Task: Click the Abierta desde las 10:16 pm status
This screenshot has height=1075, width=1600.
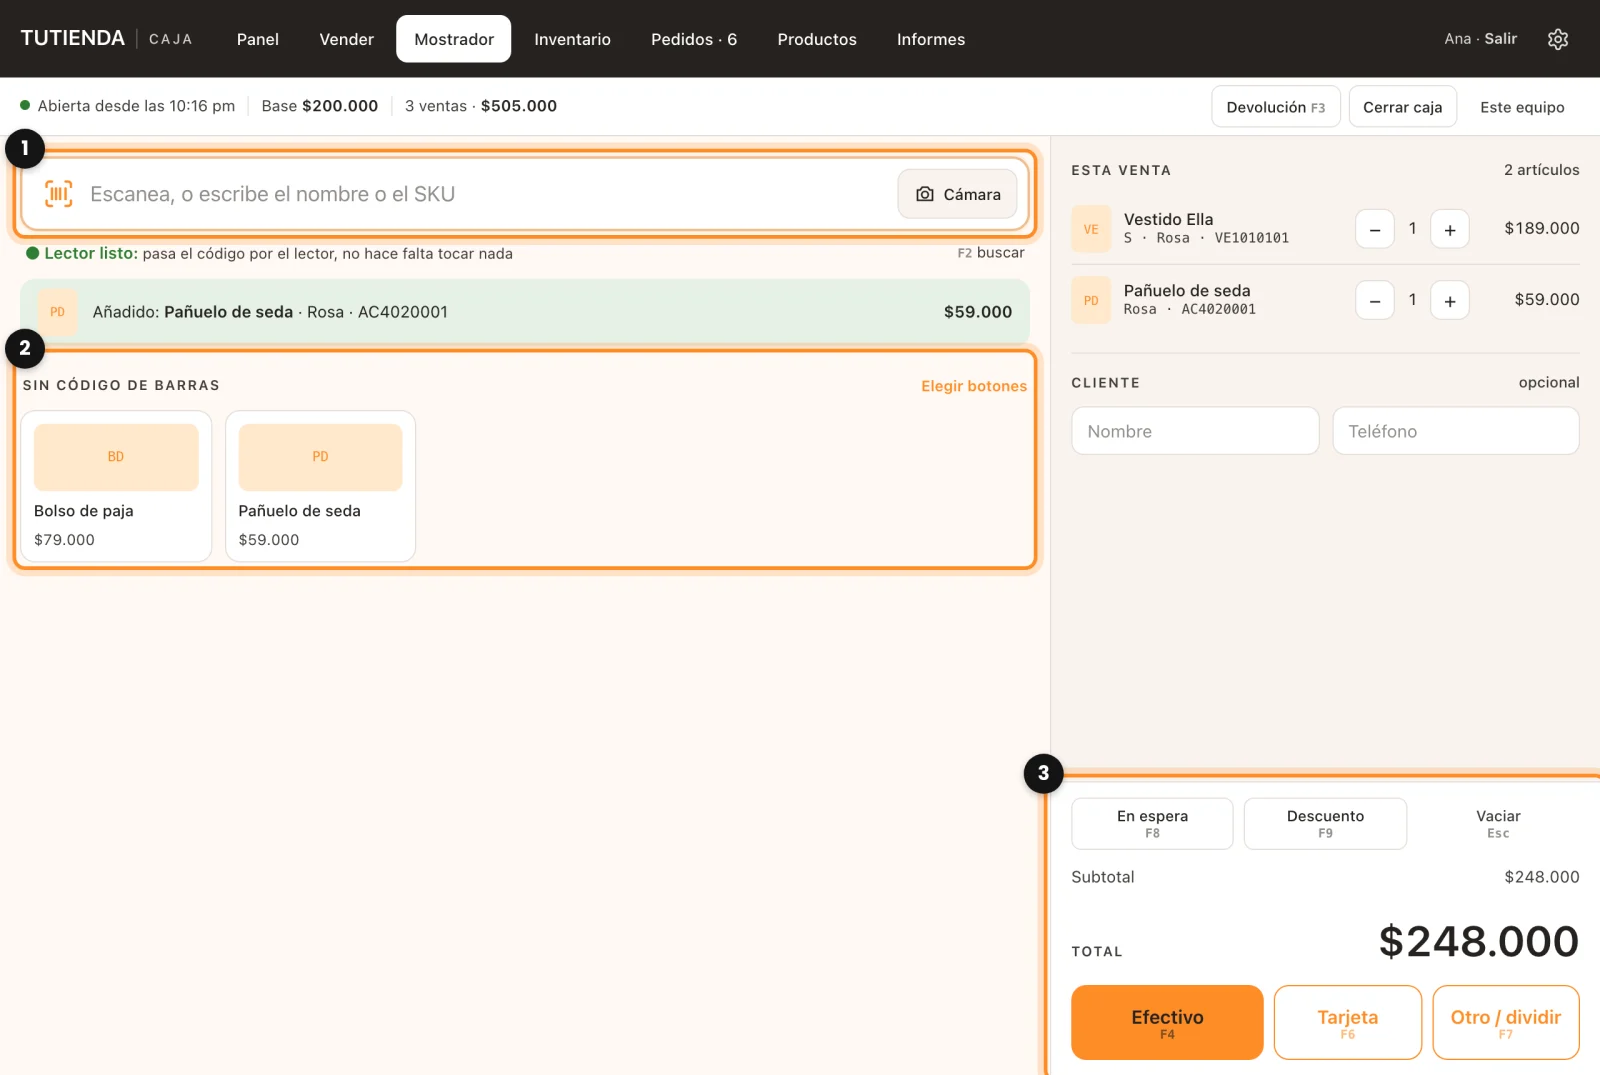Action: click(x=128, y=106)
